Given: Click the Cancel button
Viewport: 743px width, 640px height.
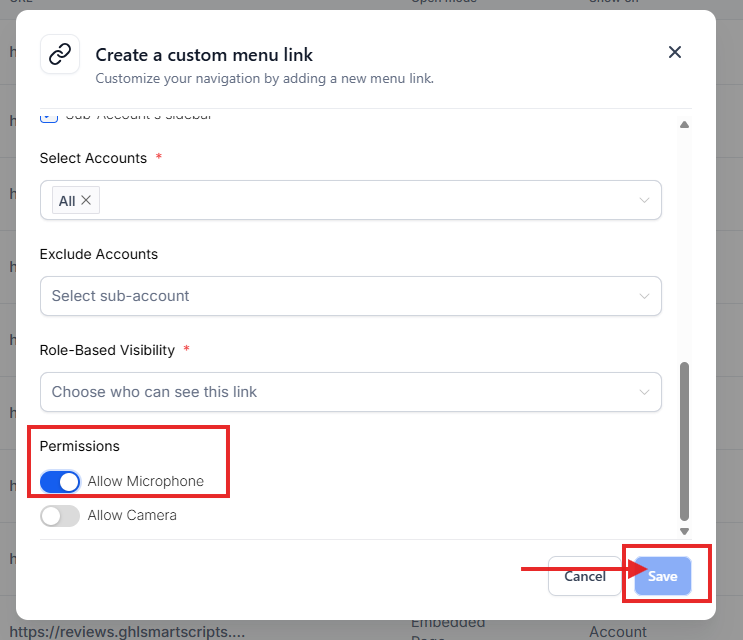Looking at the screenshot, I should pyautogui.click(x=585, y=576).
